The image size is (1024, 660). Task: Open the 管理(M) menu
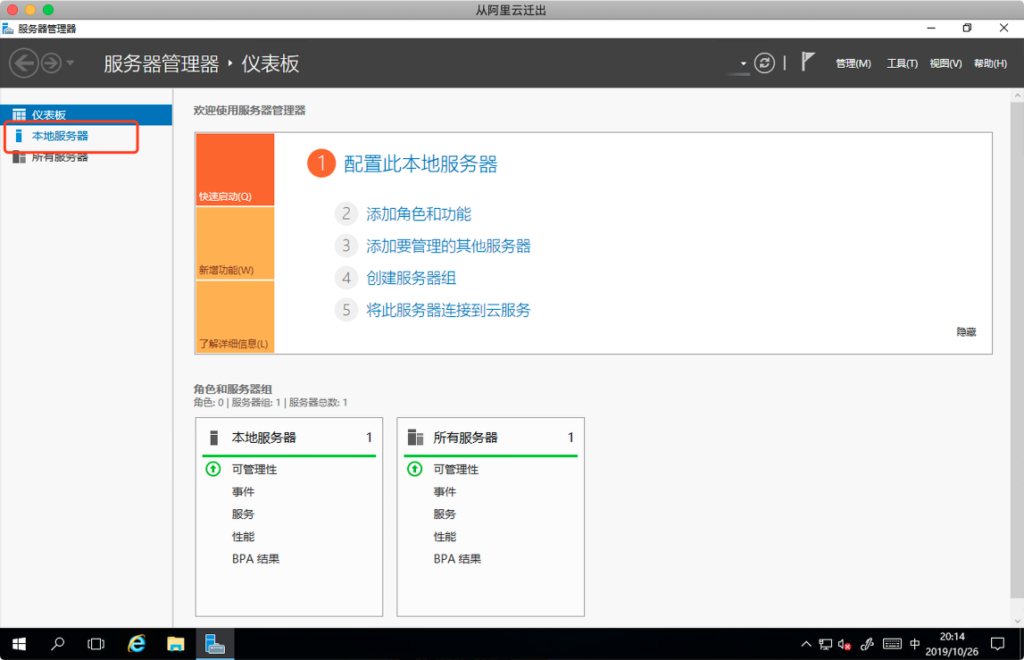point(853,64)
